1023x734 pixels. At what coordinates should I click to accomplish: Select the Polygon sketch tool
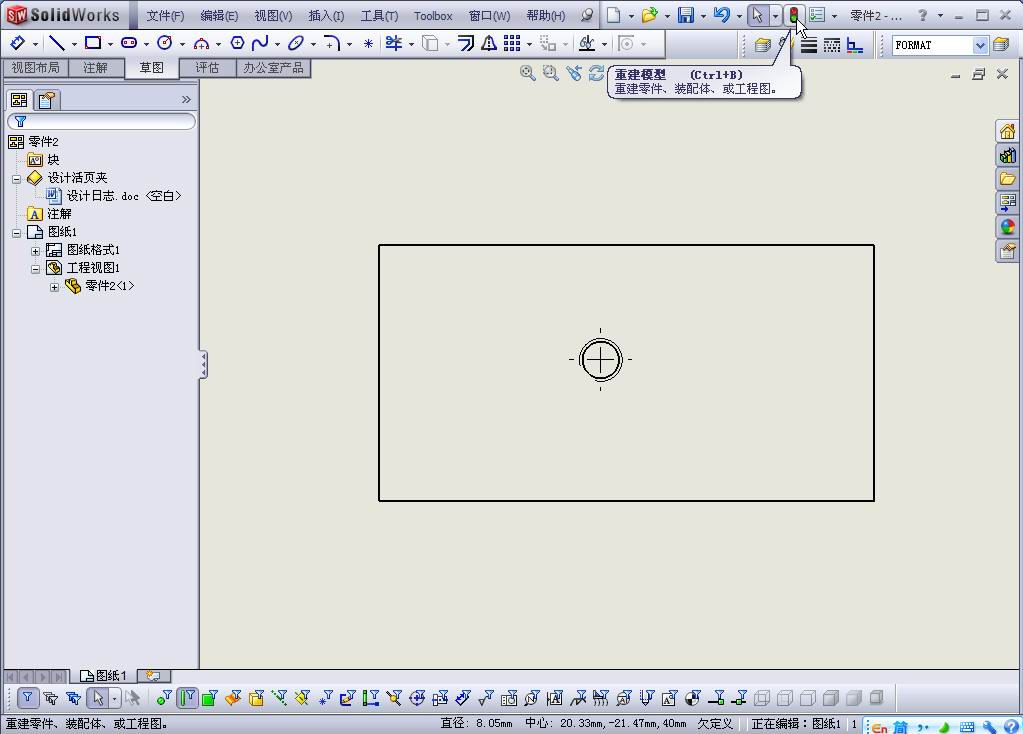(237, 43)
